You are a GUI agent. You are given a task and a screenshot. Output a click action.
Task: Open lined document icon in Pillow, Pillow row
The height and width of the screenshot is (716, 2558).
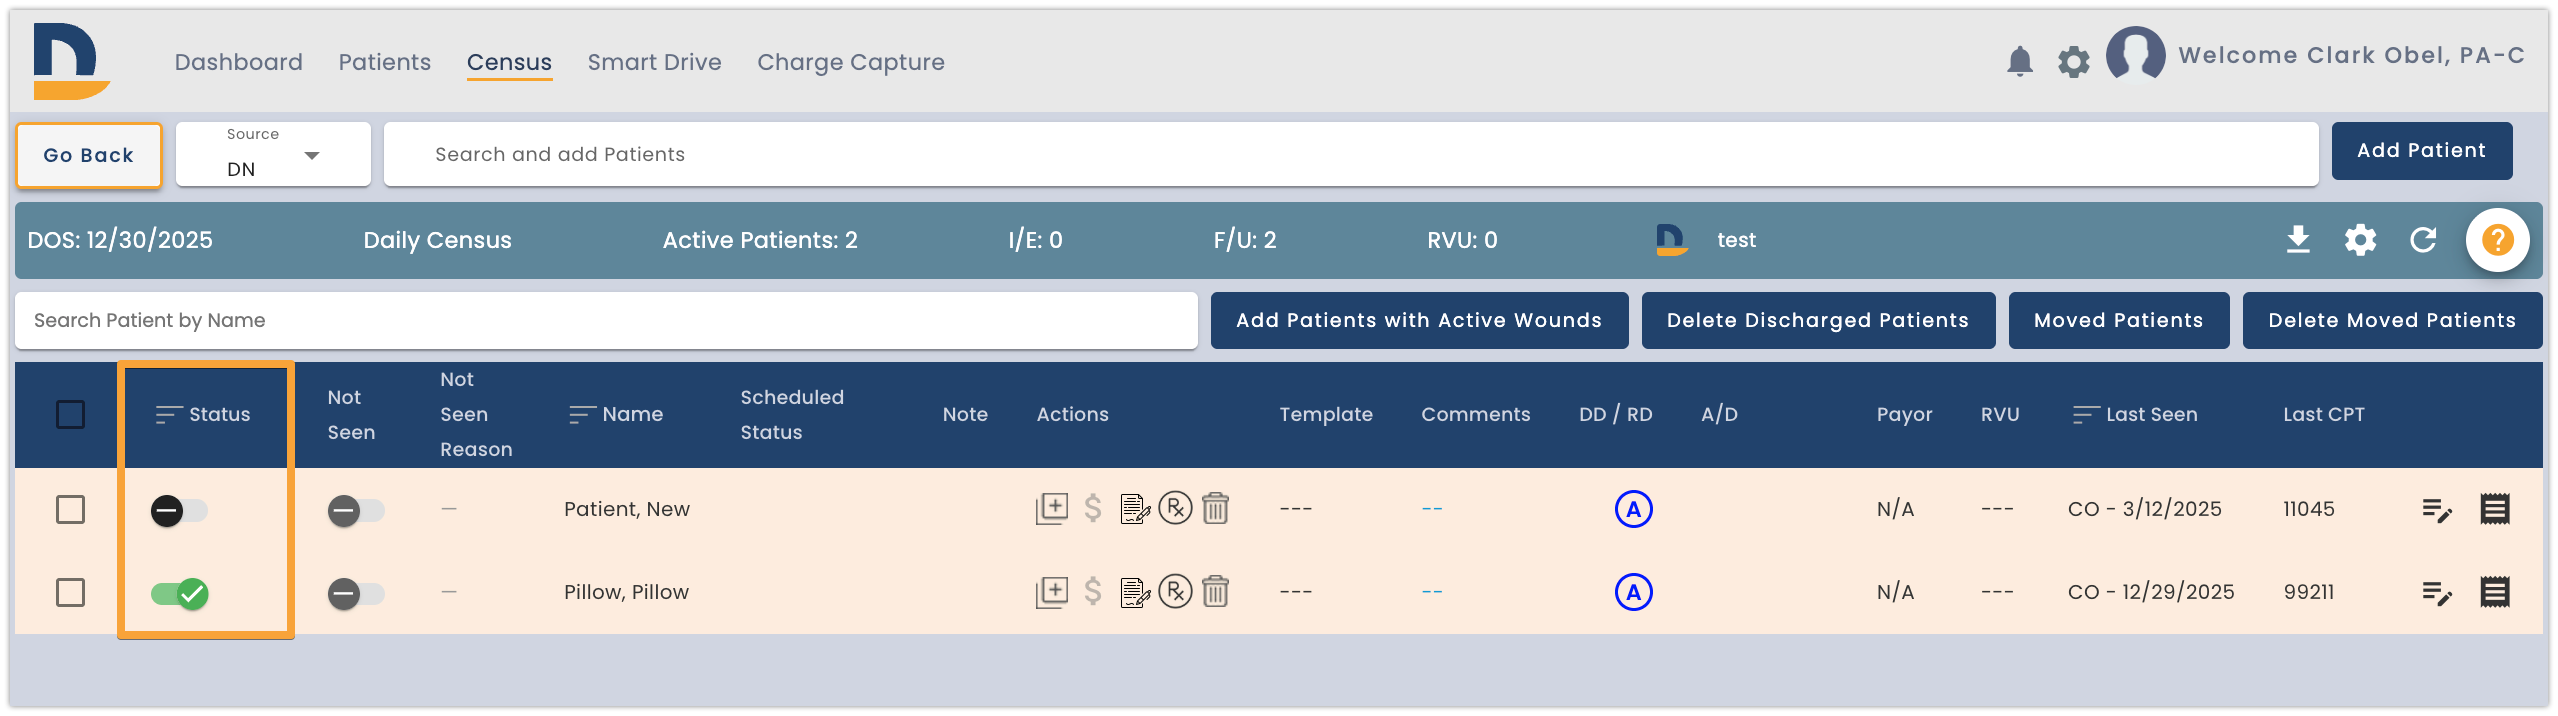(x=2494, y=592)
